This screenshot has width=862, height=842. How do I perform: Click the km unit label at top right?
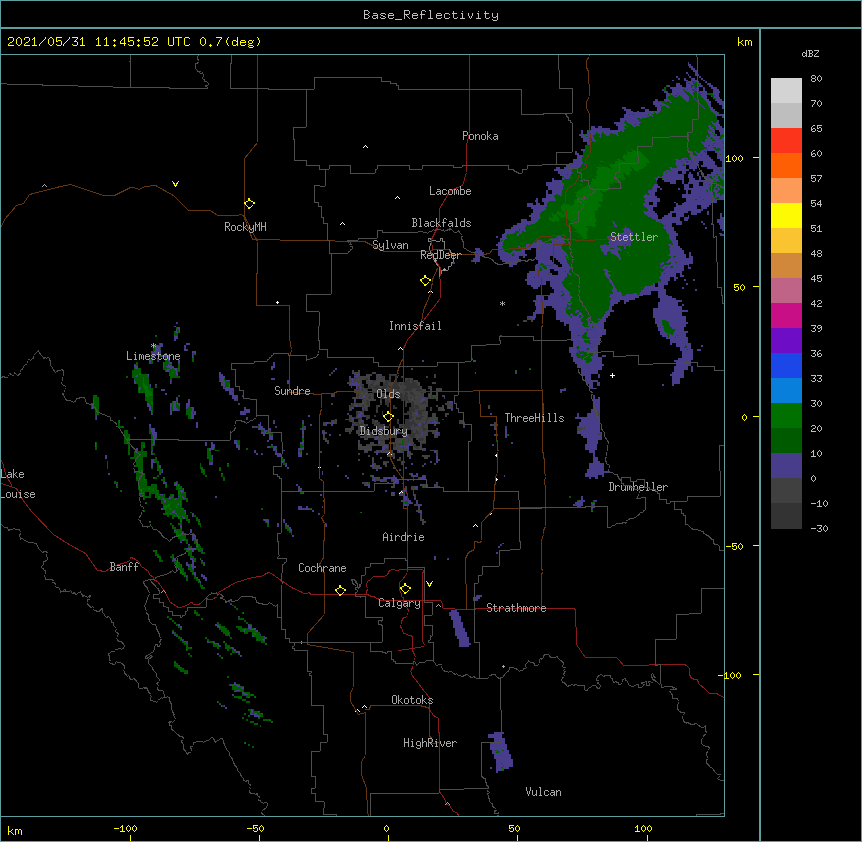[x=745, y=42]
